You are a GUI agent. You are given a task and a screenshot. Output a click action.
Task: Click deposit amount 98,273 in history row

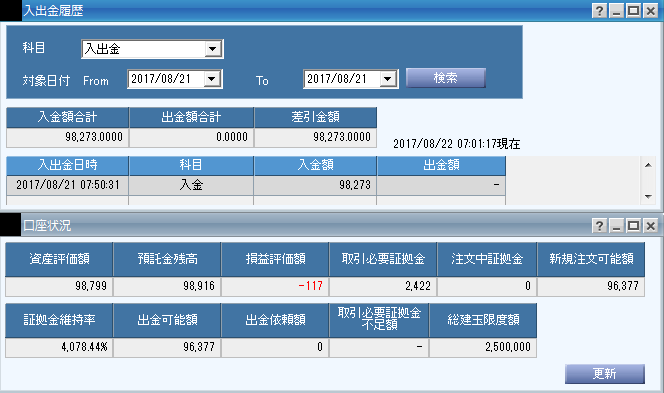pyautogui.click(x=355, y=185)
